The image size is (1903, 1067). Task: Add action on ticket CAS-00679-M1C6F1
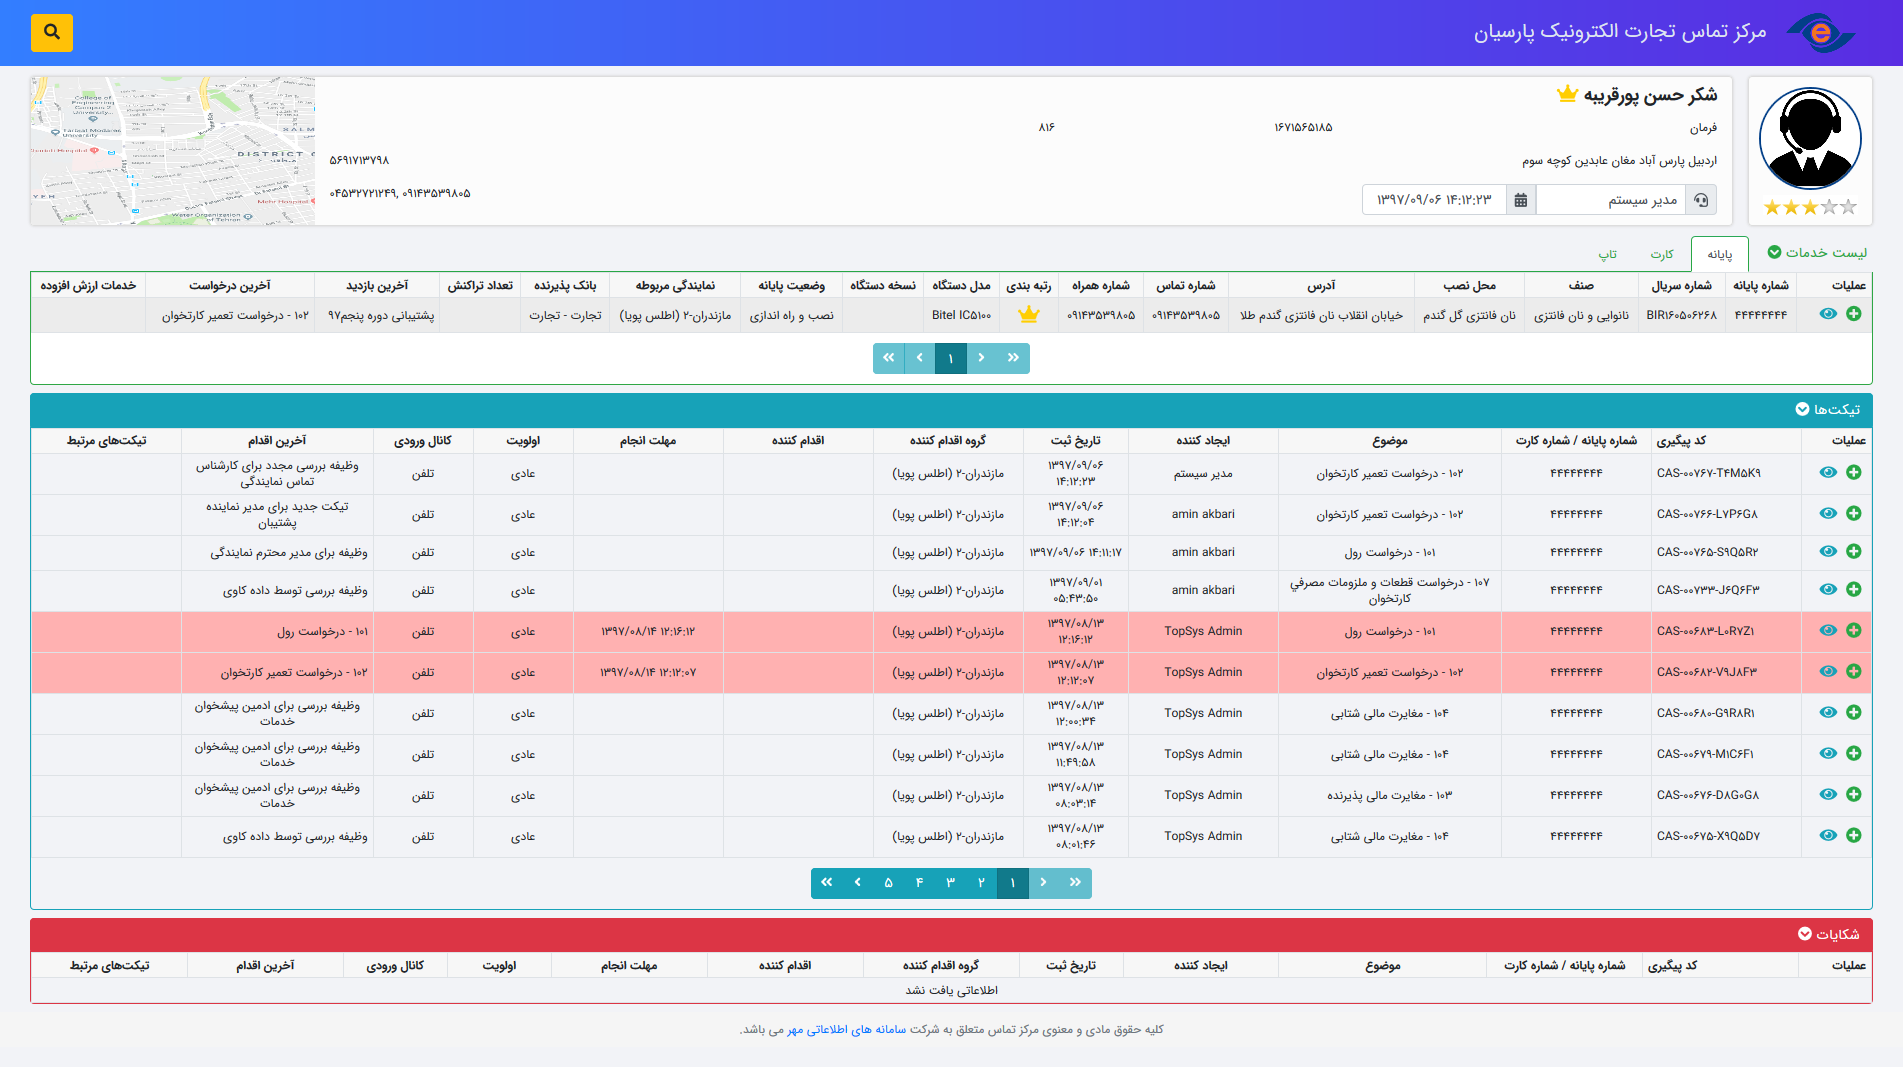pyautogui.click(x=1854, y=753)
